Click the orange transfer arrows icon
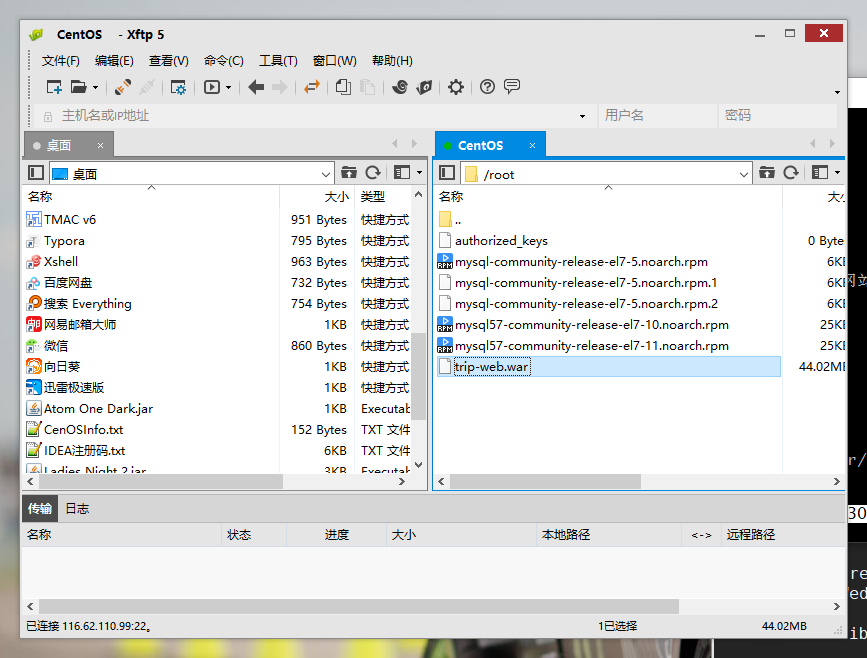The image size is (867, 658). coord(312,87)
